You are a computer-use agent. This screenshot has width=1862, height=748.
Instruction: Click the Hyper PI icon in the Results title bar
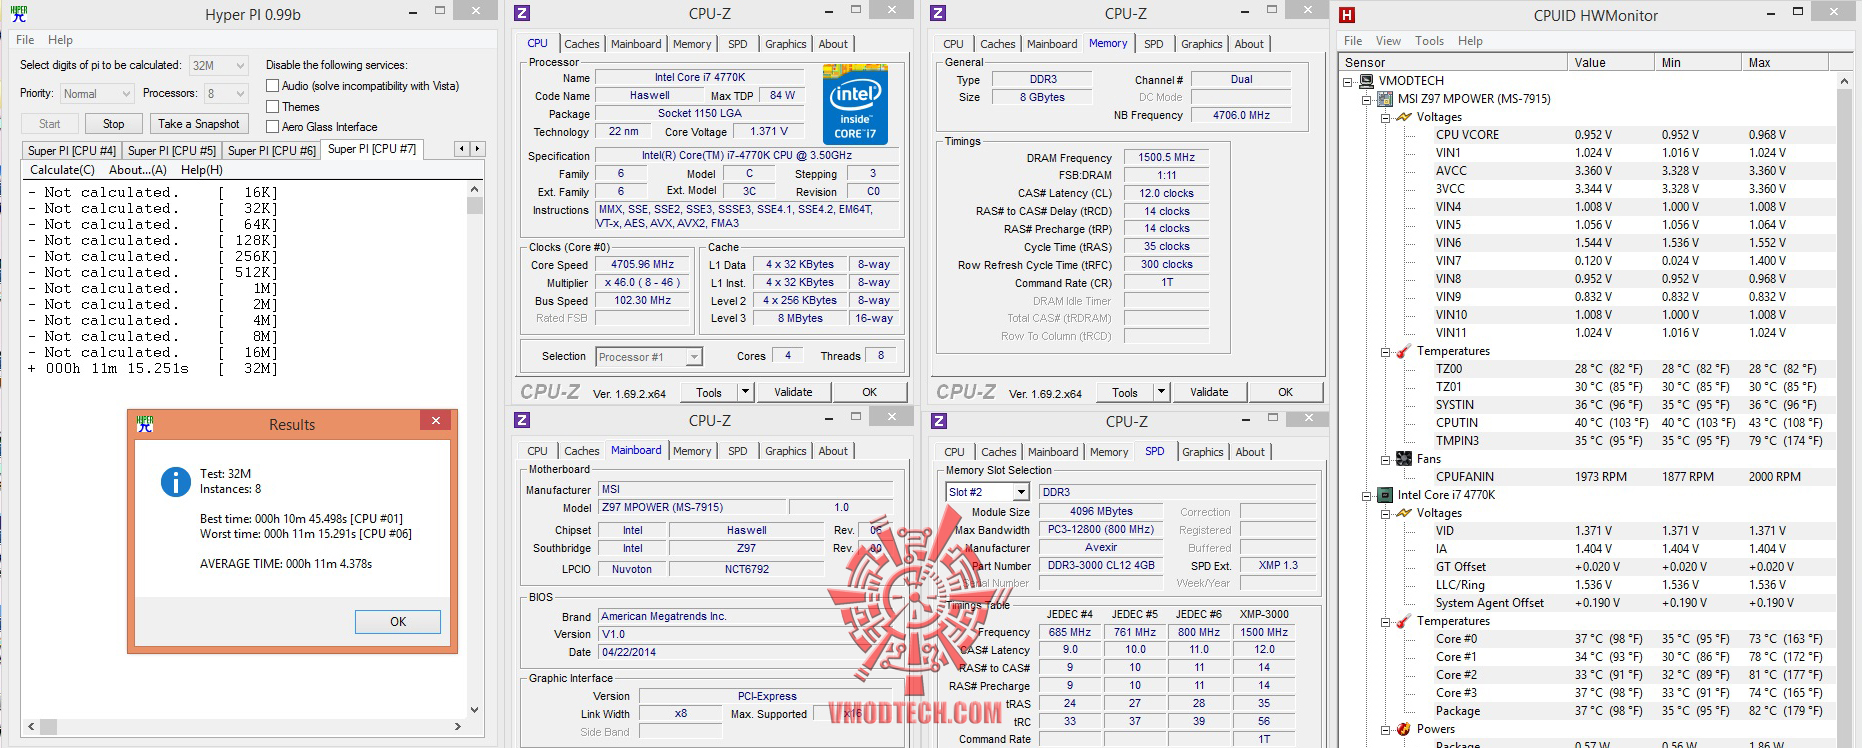(x=145, y=424)
